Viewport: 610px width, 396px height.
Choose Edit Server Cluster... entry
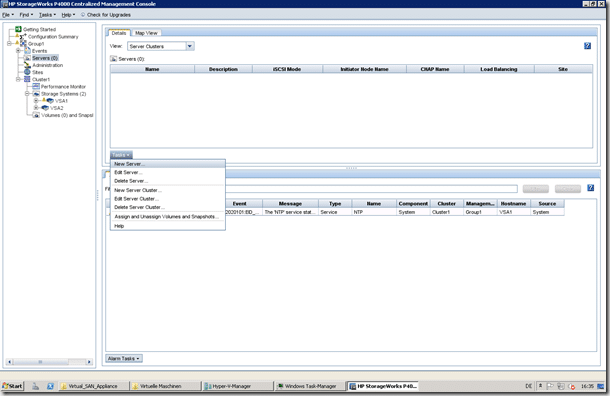tap(168, 199)
